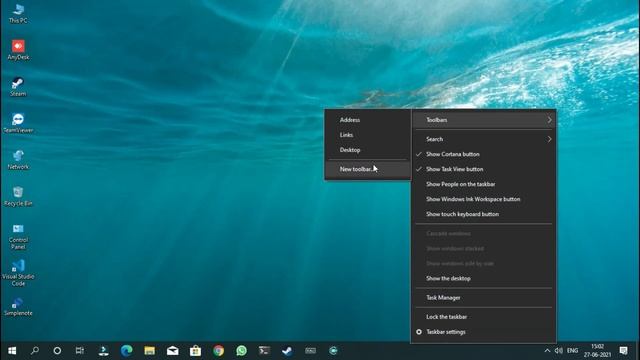Open This PC desktop icon
The width and height of the screenshot is (640, 360).
[18, 13]
